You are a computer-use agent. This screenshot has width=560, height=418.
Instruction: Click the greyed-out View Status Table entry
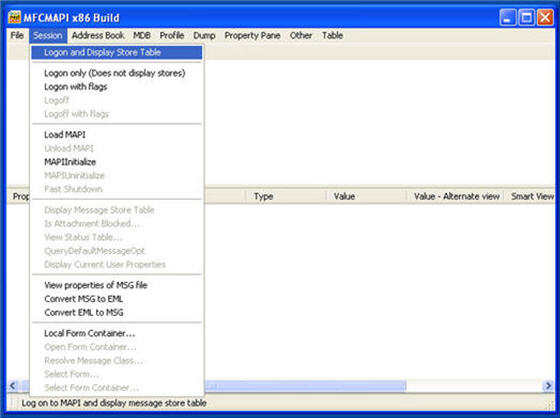[x=117, y=237]
